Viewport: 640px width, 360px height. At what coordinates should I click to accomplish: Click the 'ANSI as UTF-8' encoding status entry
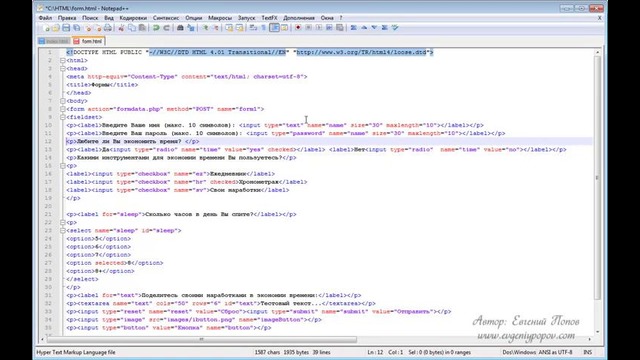(x=555, y=352)
